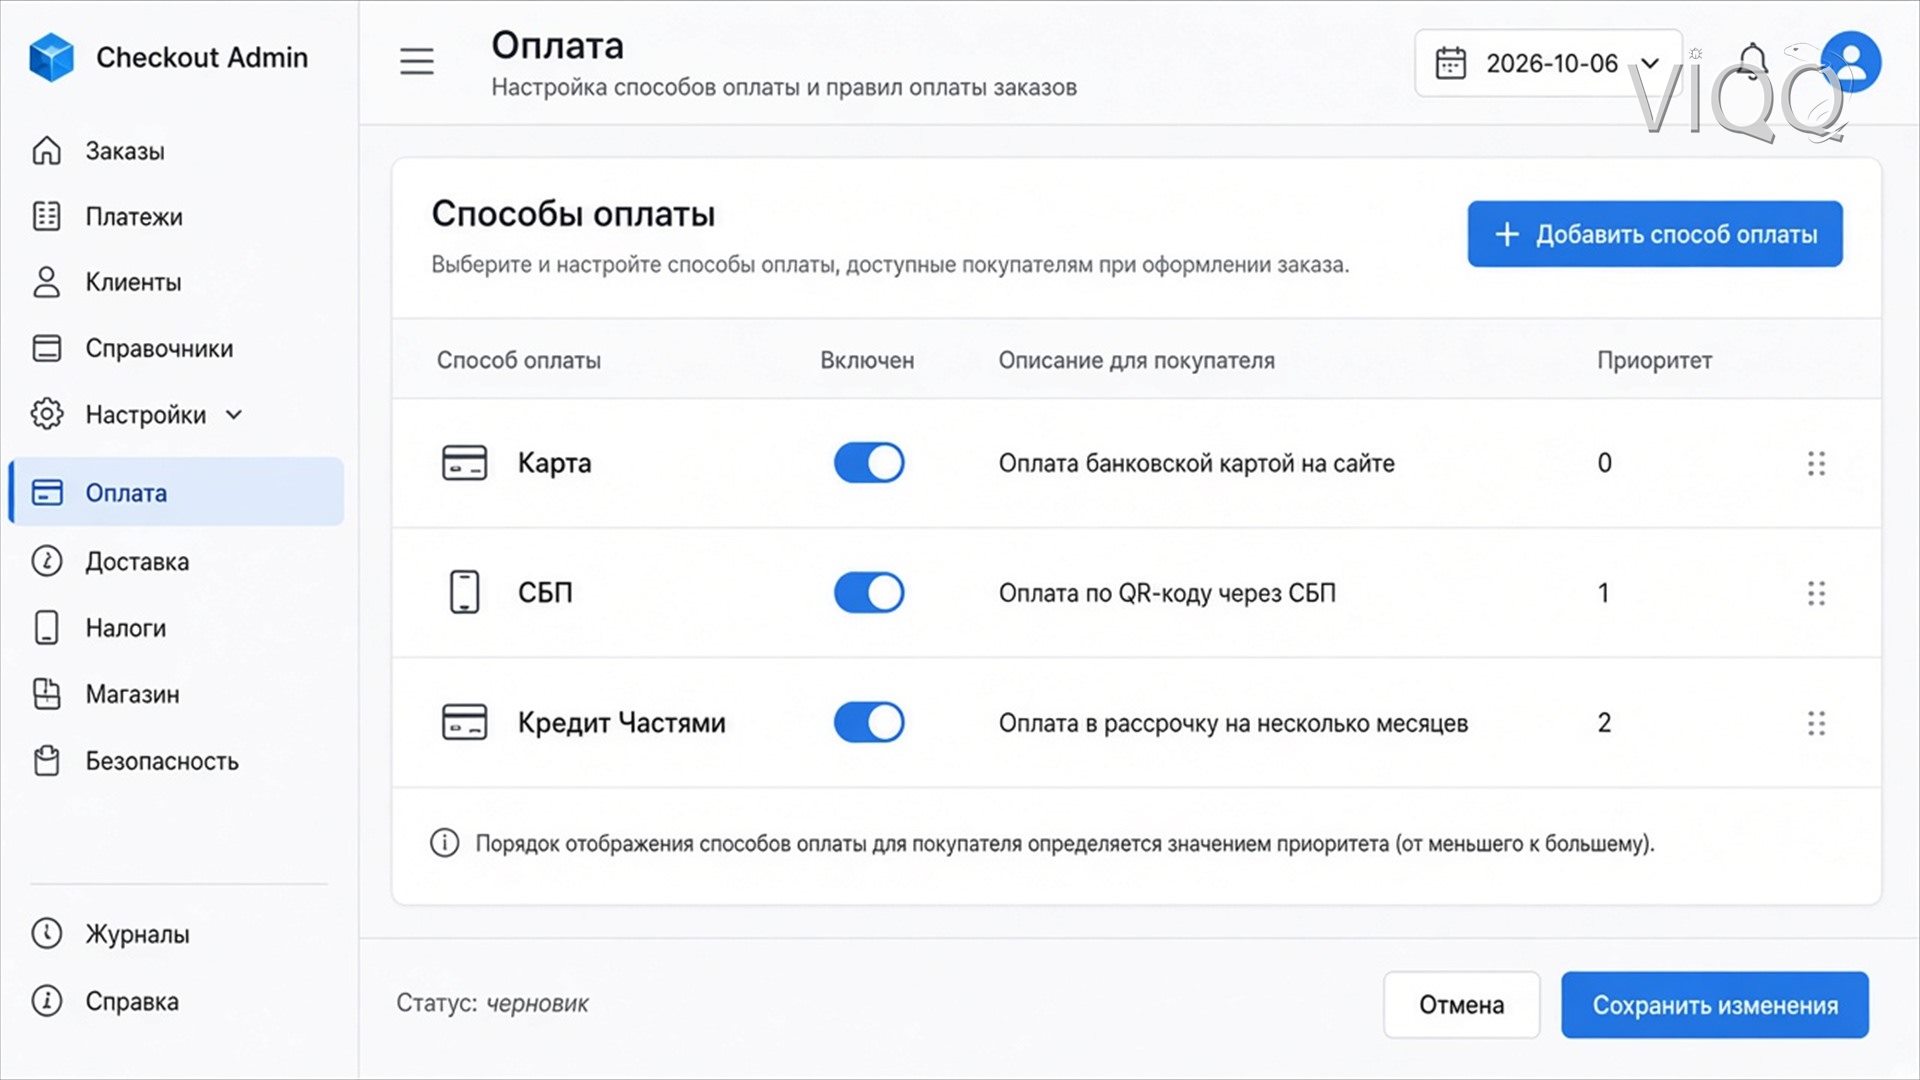Click the СБП phone icon

464,592
